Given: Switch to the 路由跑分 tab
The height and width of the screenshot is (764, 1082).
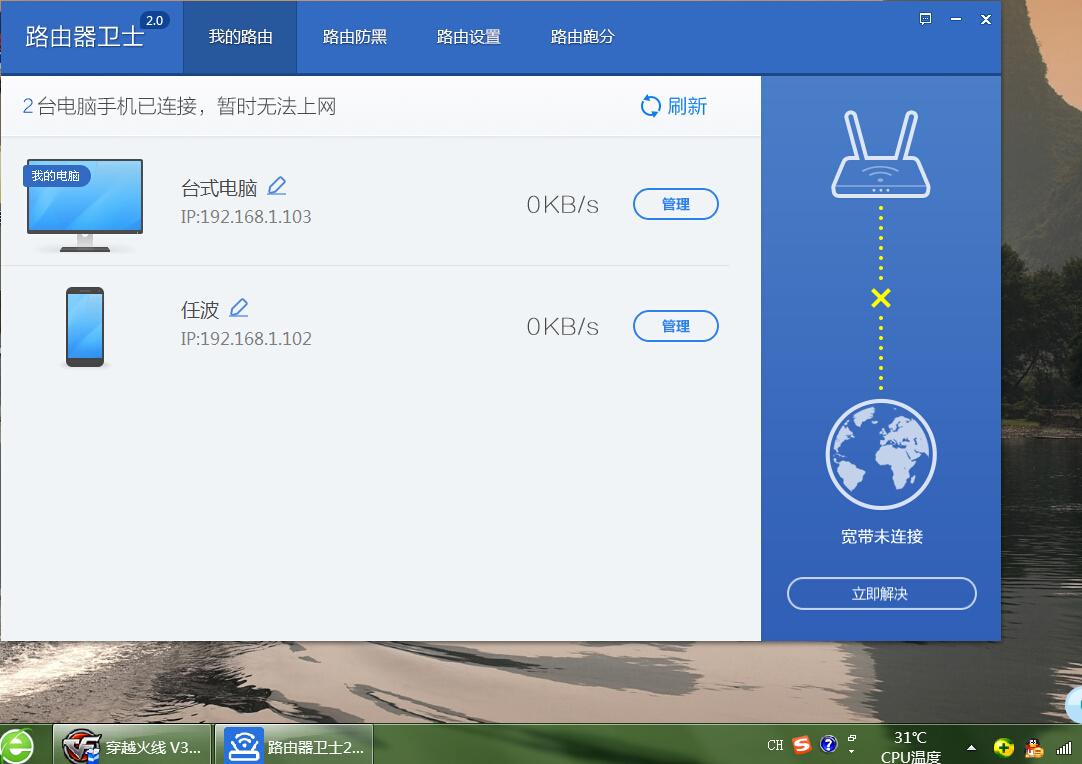Looking at the screenshot, I should pos(582,37).
